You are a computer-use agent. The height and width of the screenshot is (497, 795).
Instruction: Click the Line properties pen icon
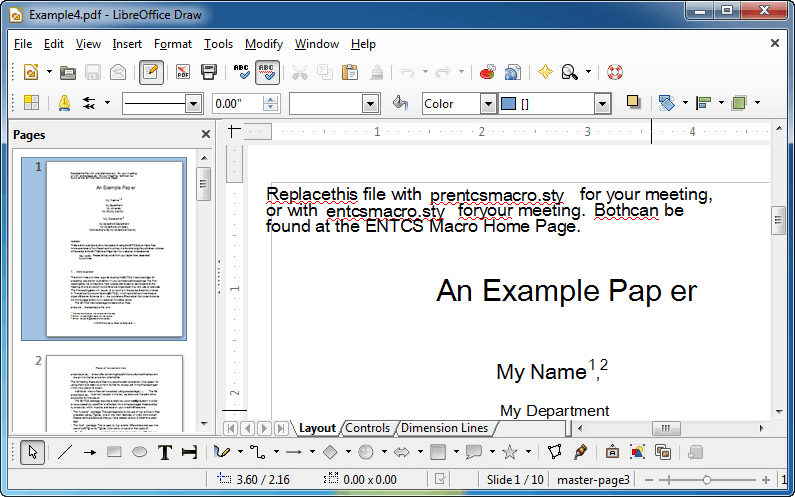[64, 103]
